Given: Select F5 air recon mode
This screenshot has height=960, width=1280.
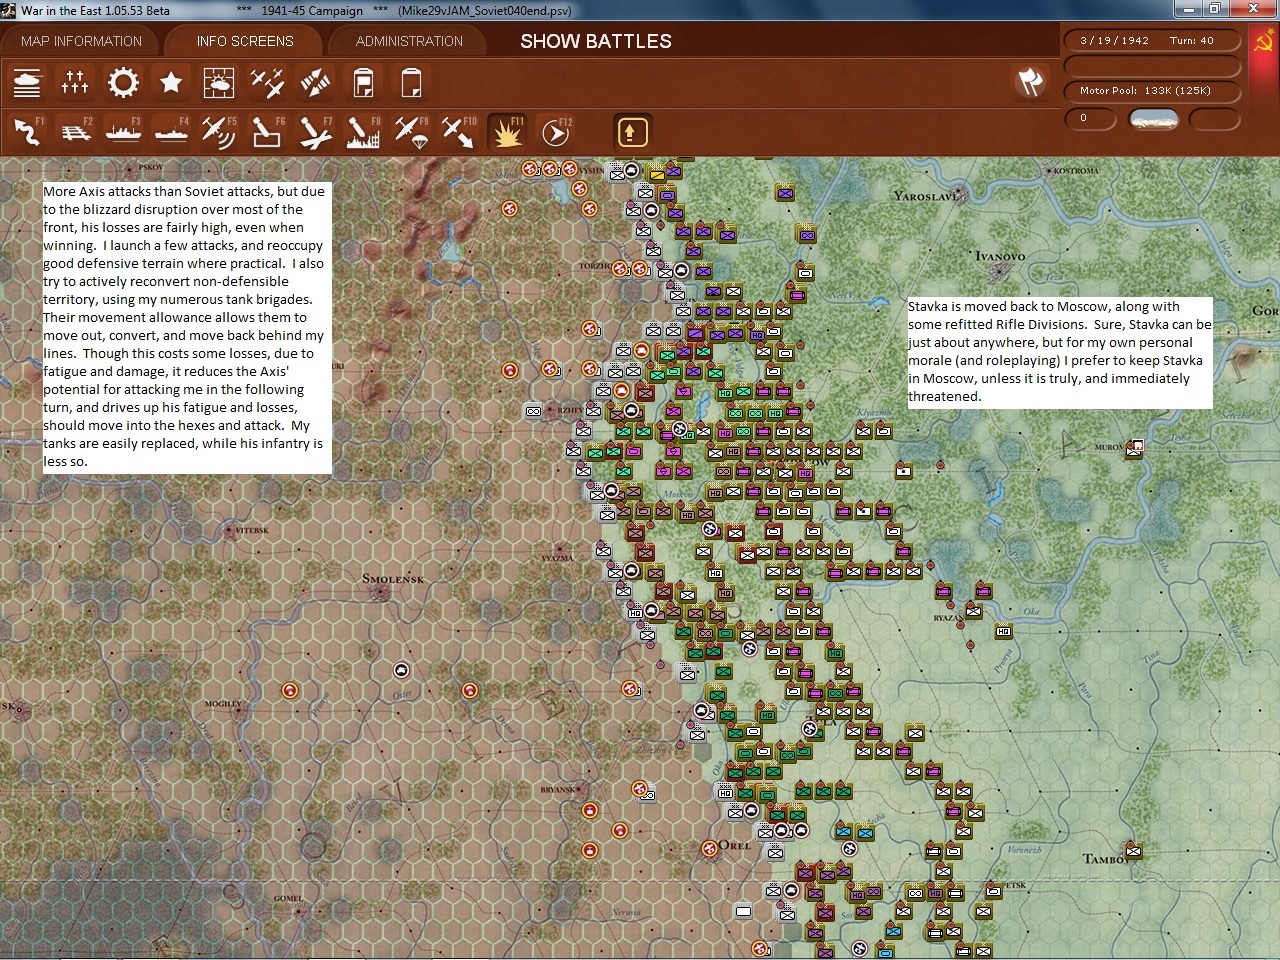Looking at the screenshot, I should (x=219, y=131).
